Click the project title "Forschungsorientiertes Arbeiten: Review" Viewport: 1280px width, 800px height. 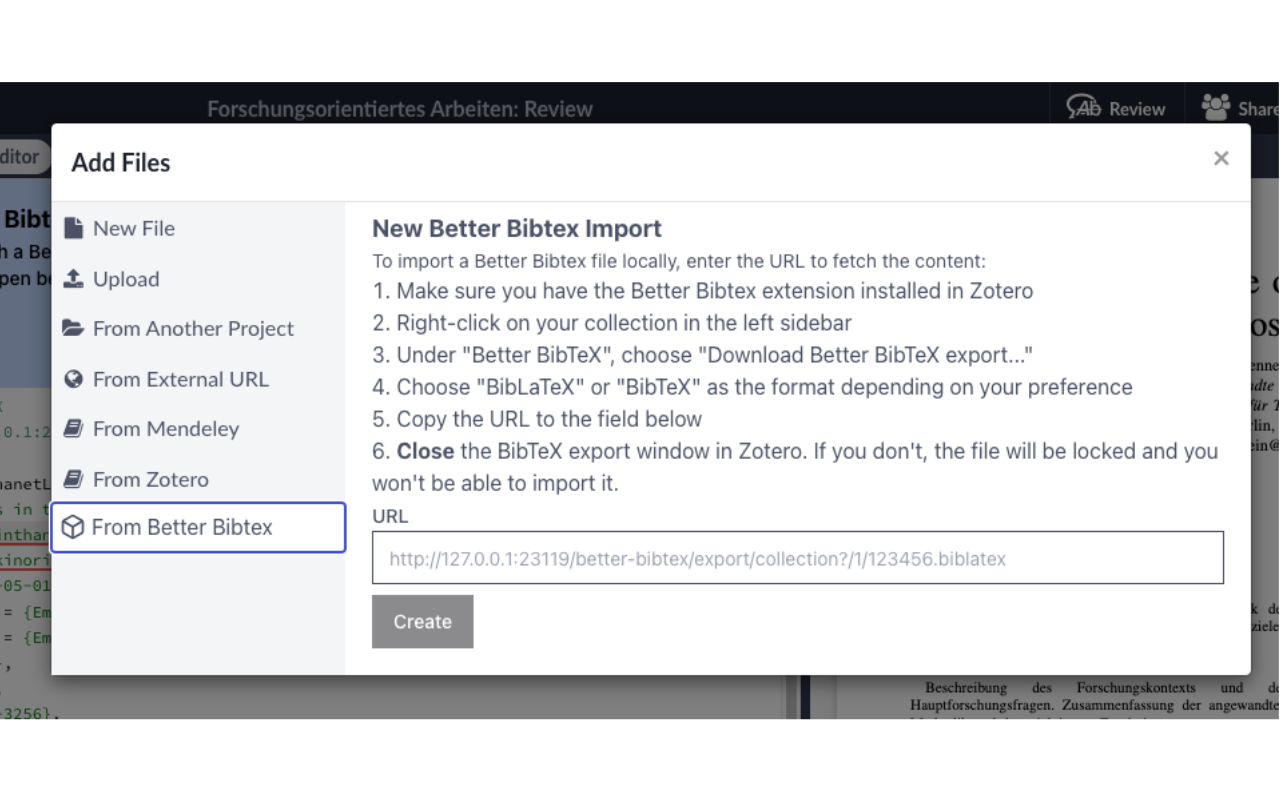click(x=400, y=109)
